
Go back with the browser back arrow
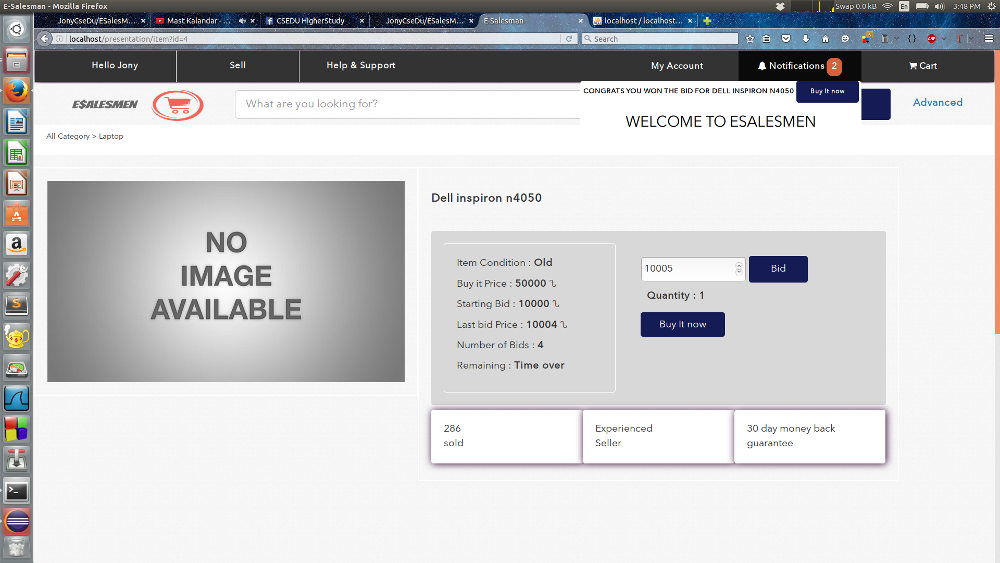(x=44, y=39)
